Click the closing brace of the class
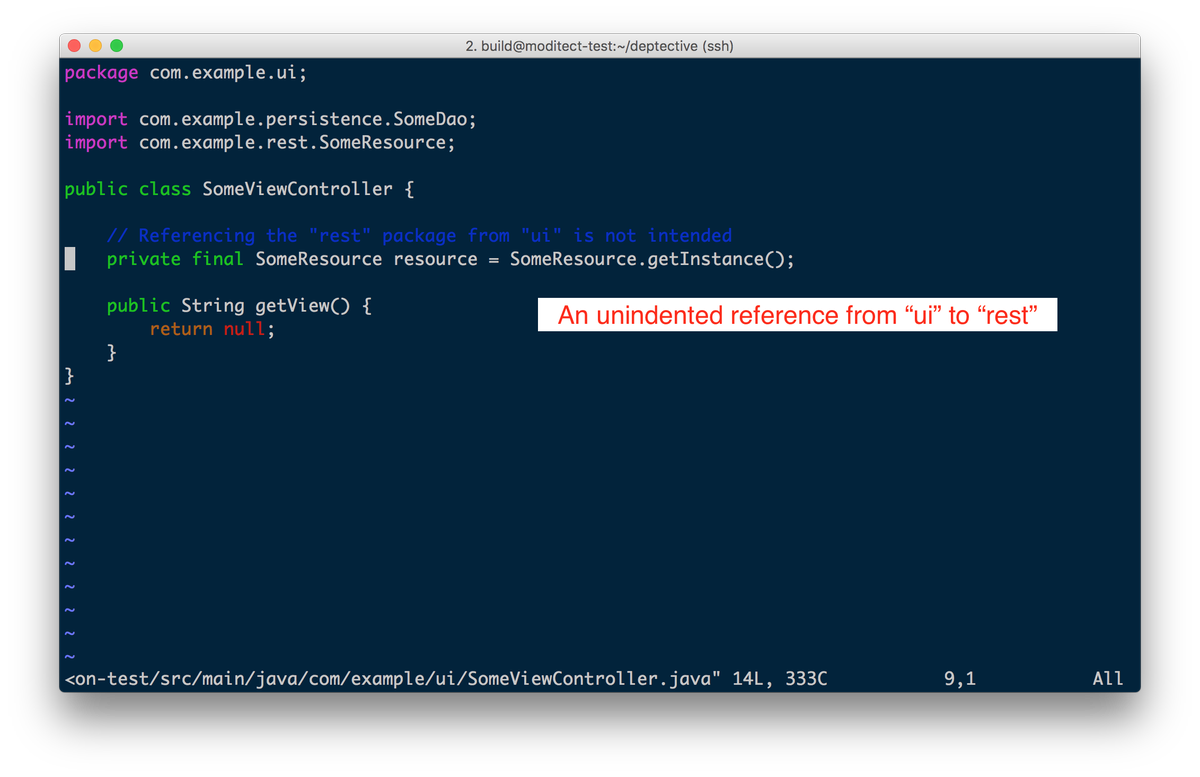This screenshot has width=1200, height=777. [68, 375]
